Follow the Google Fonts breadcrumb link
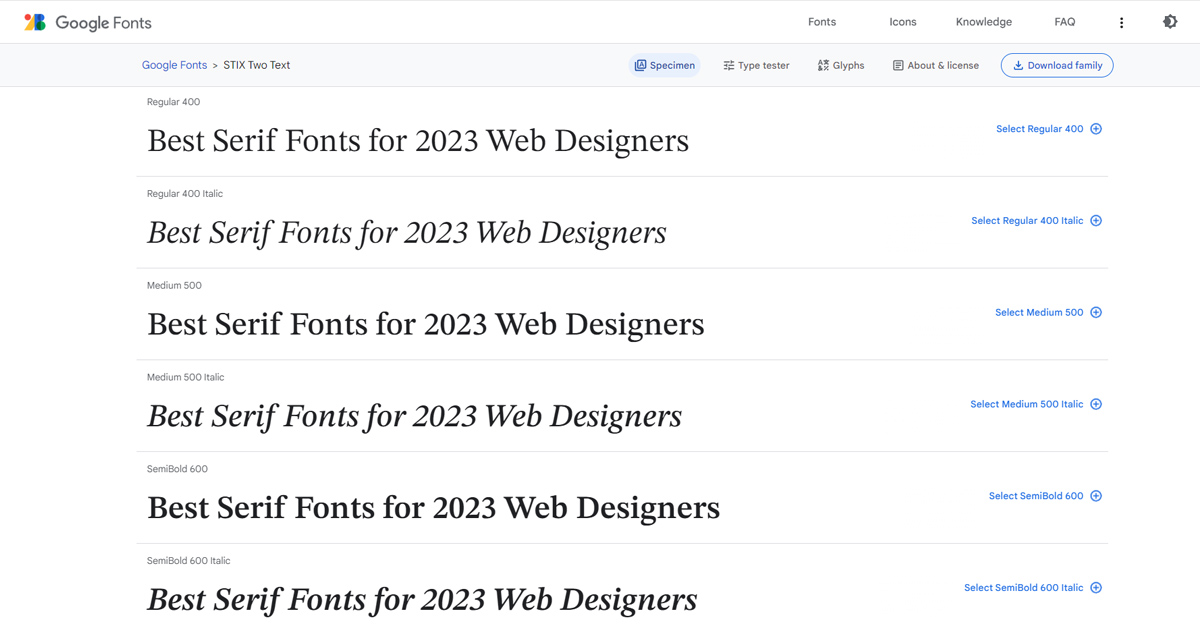This screenshot has width=1200, height=630. point(174,64)
